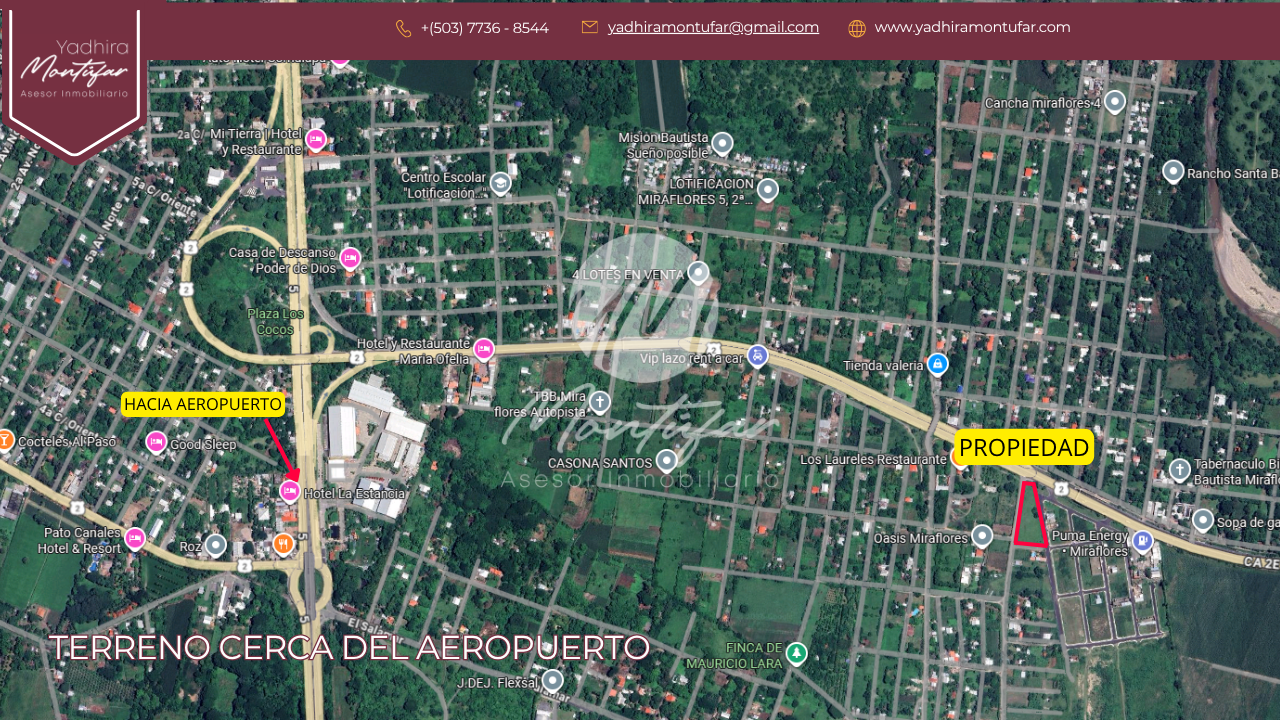Click the Pato Canales Hotel & Resort pin

click(134, 538)
